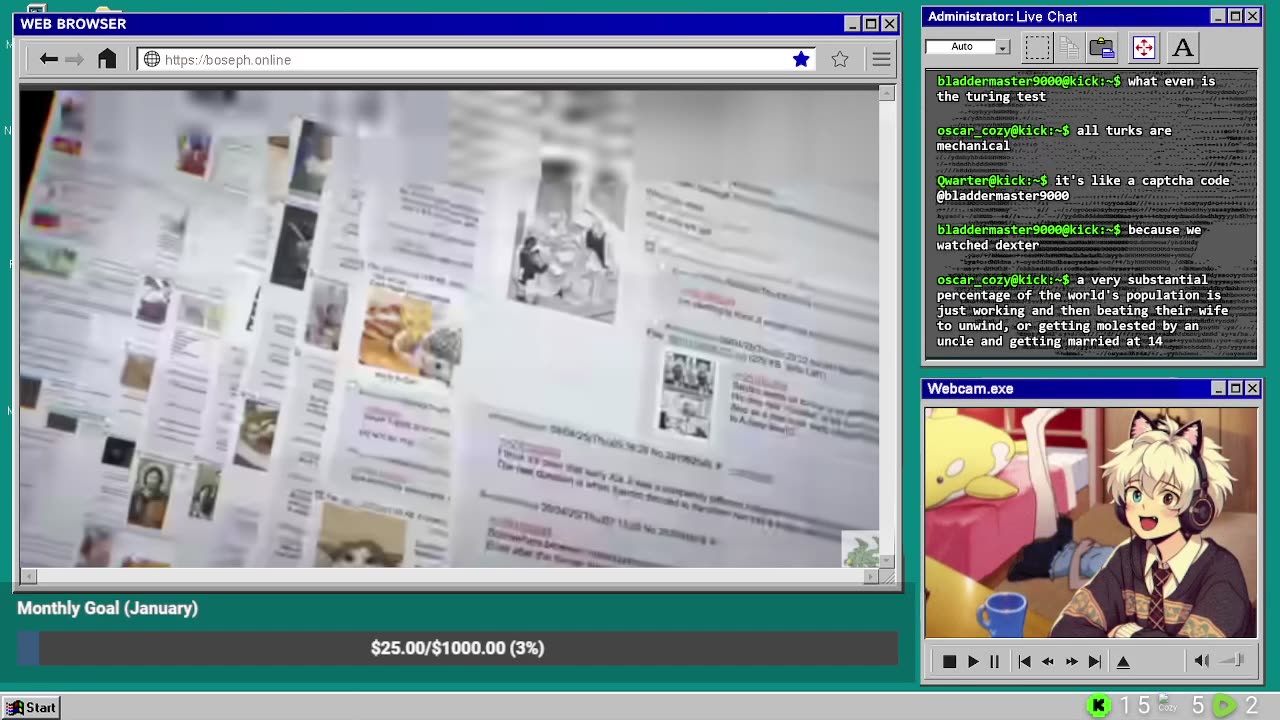Click the outlined favorites star

840,59
